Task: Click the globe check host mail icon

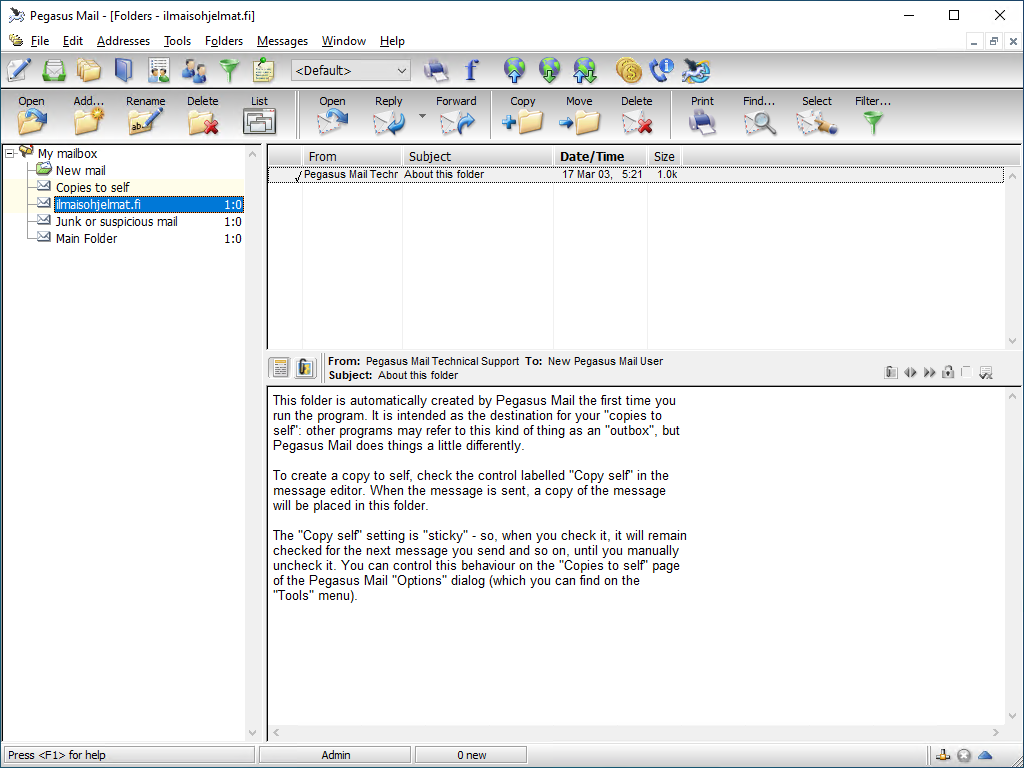Action: (550, 70)
